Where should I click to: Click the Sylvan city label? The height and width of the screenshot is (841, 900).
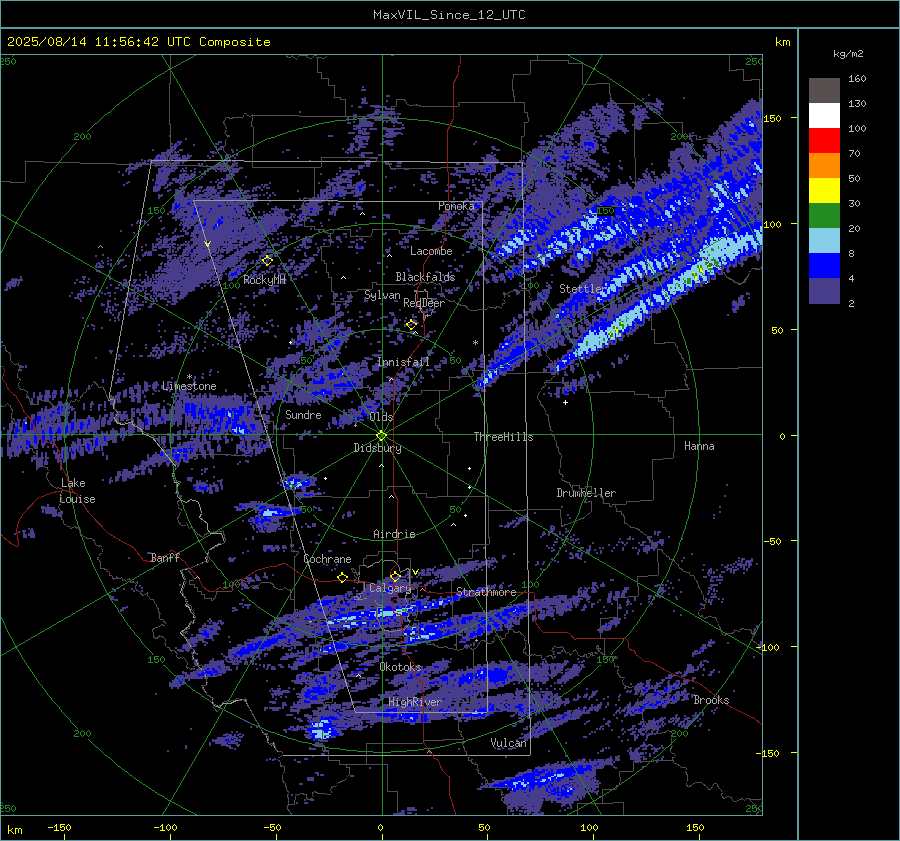pyautogui.click(x=382, y=295)
